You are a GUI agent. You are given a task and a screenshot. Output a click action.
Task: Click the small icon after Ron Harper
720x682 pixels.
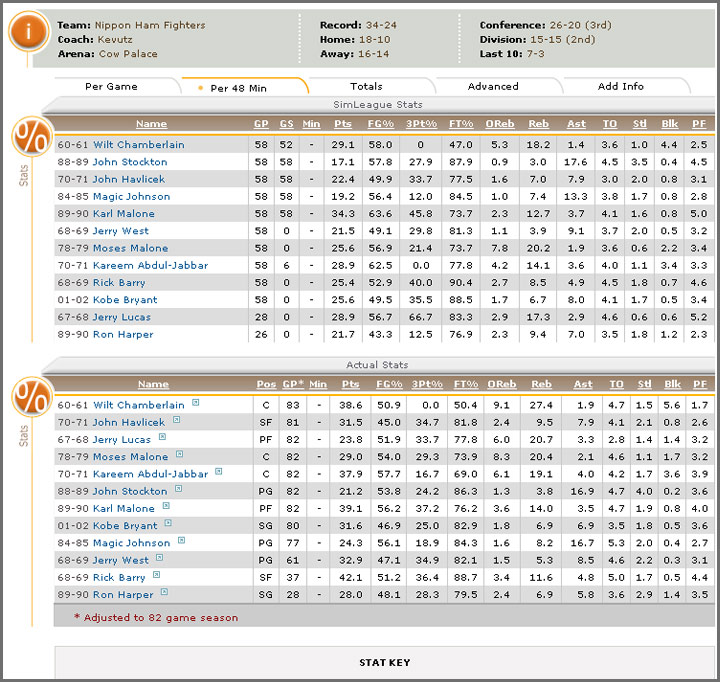coord(162,594)
